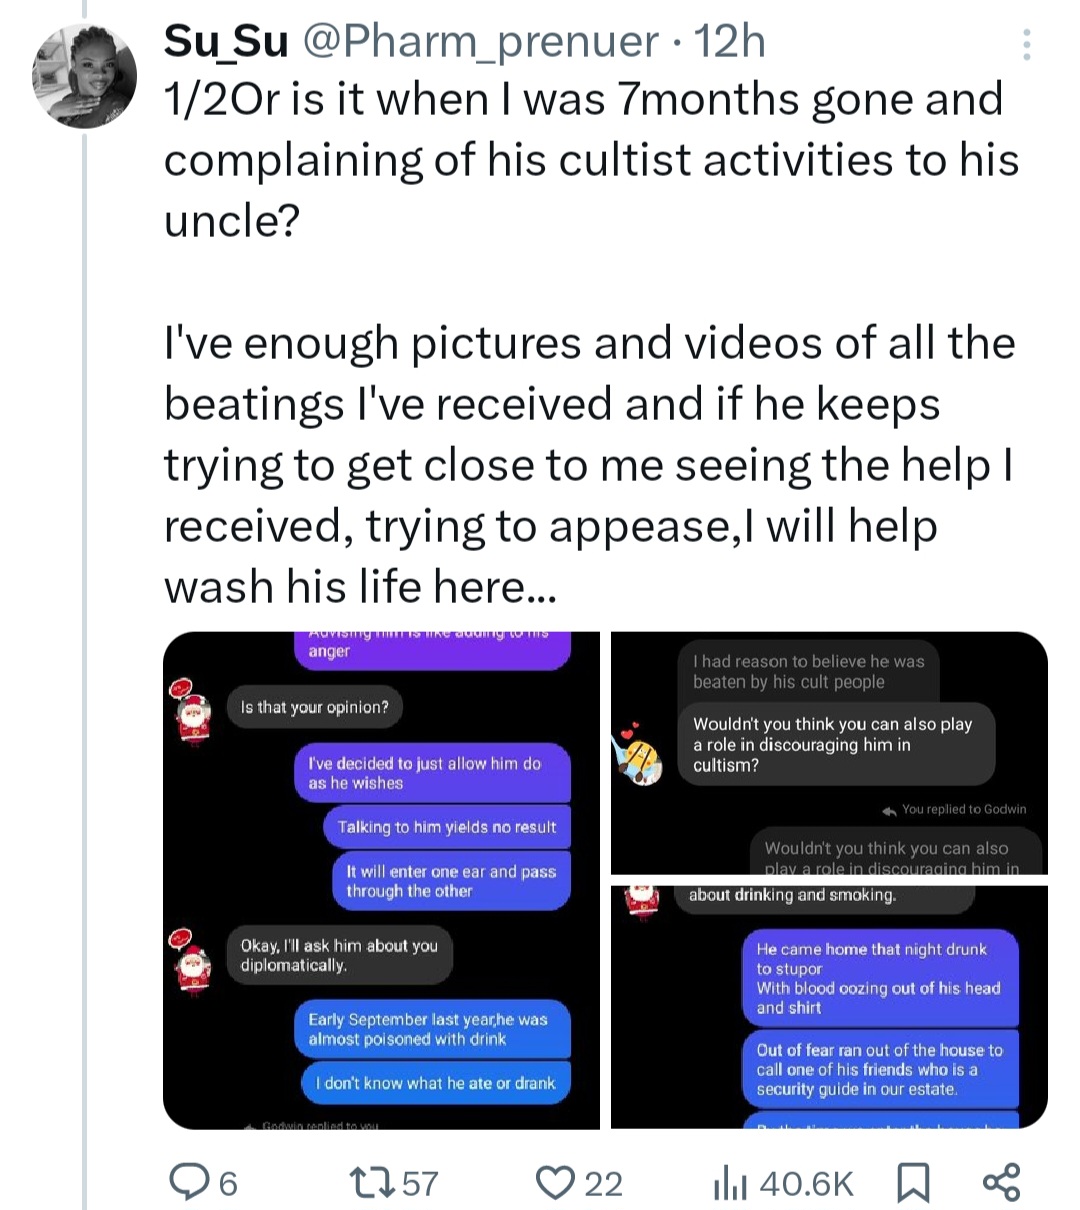Open the @Pharm_prenuer handle link

click(479, 42)
